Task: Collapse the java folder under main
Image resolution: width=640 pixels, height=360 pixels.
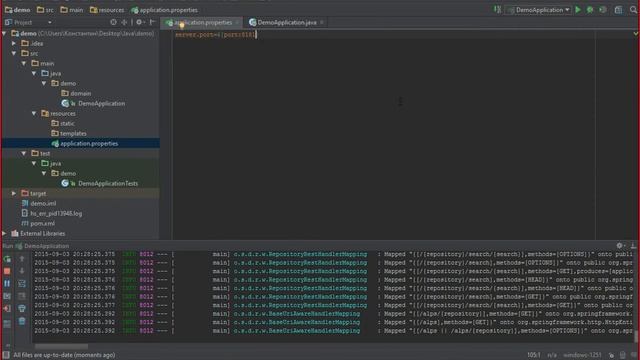Action: pyautogui.click(x=34, y=73)
